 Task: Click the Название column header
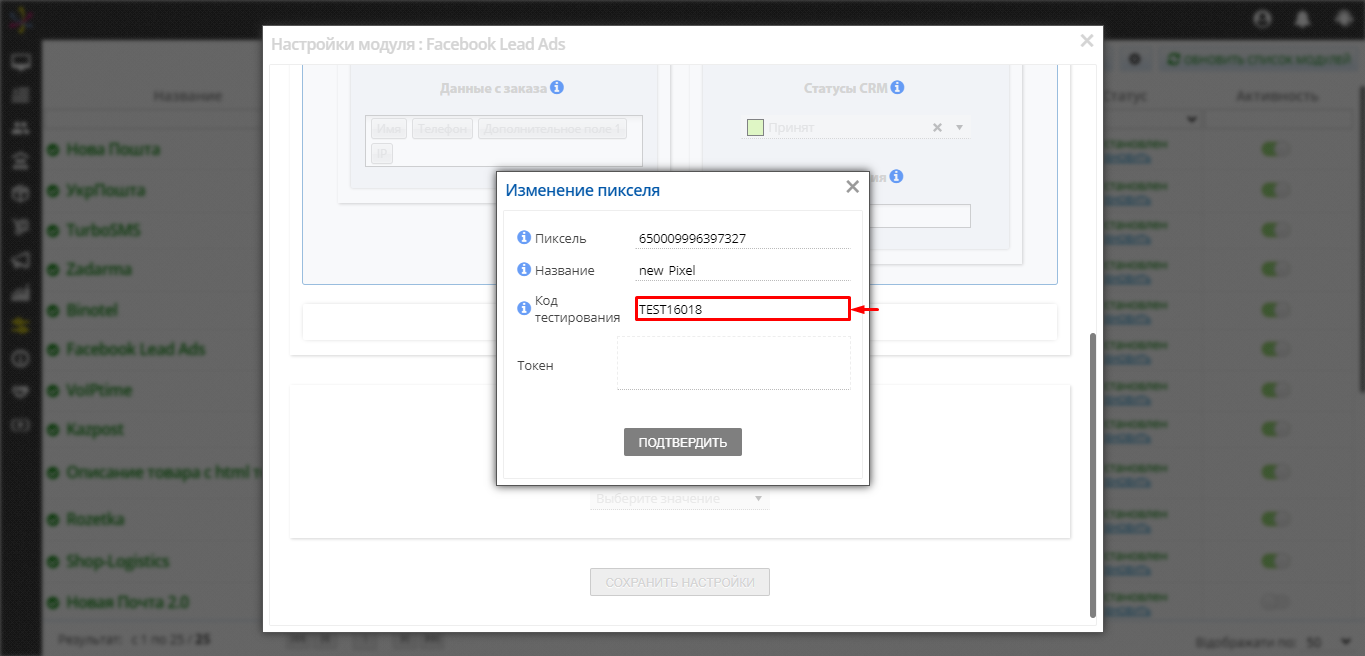tap(187, 96)
